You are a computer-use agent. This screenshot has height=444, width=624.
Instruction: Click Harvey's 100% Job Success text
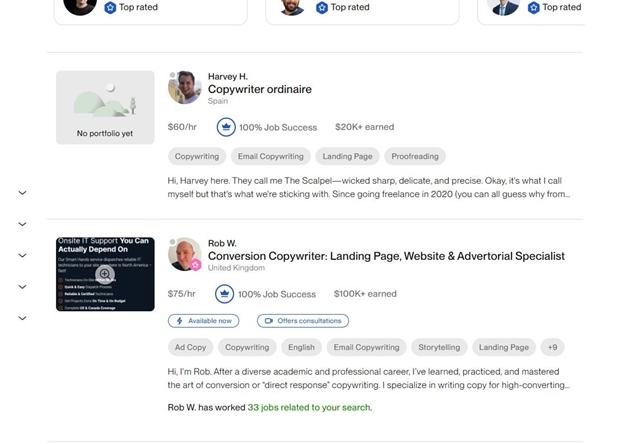278,127
